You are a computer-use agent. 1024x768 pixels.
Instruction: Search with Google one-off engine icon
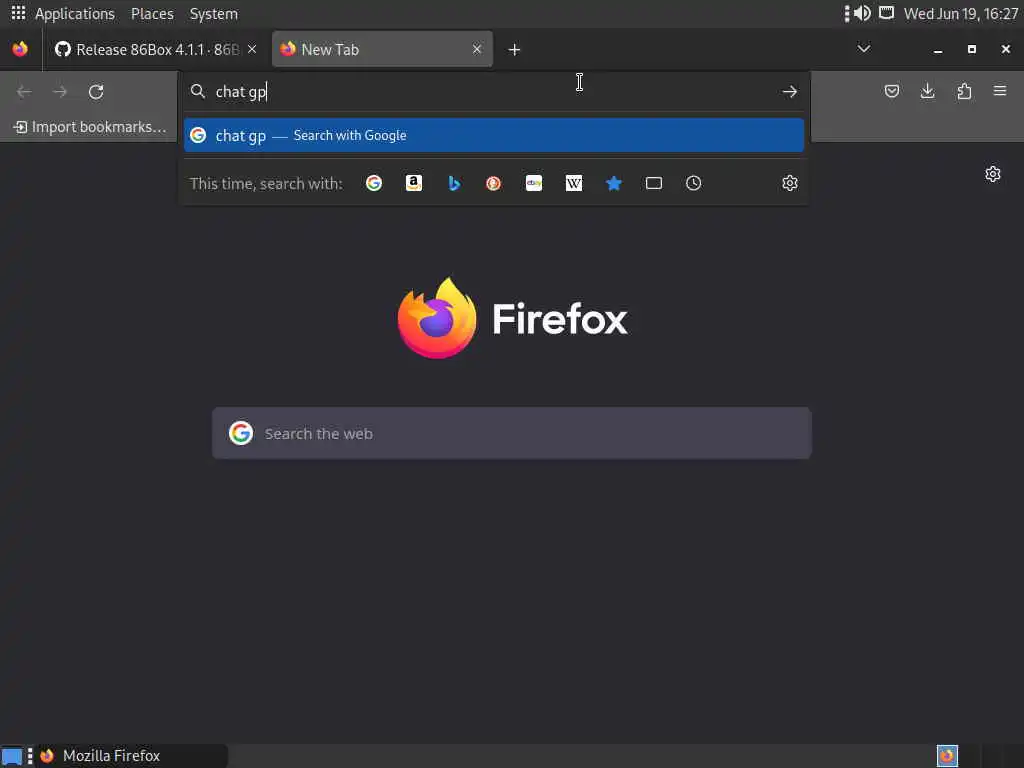click(374, 184)
